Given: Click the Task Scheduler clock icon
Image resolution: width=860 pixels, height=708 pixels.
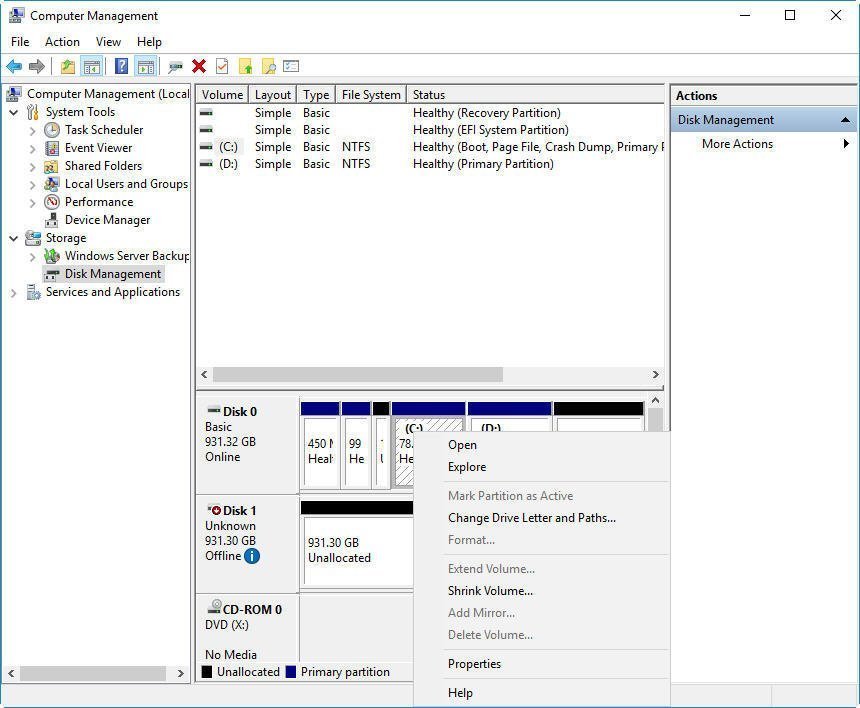Looking at the screenshot, I should [52, 130].
